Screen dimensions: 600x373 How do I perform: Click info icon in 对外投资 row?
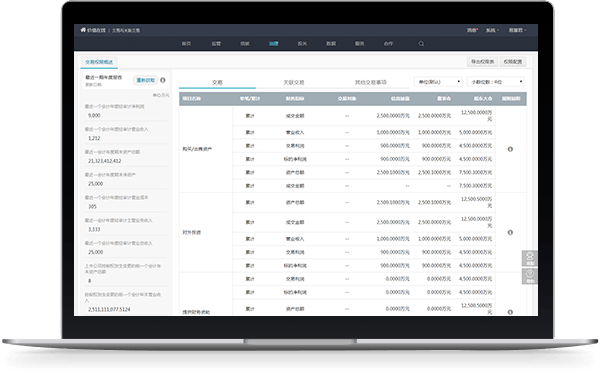[510, 232]
